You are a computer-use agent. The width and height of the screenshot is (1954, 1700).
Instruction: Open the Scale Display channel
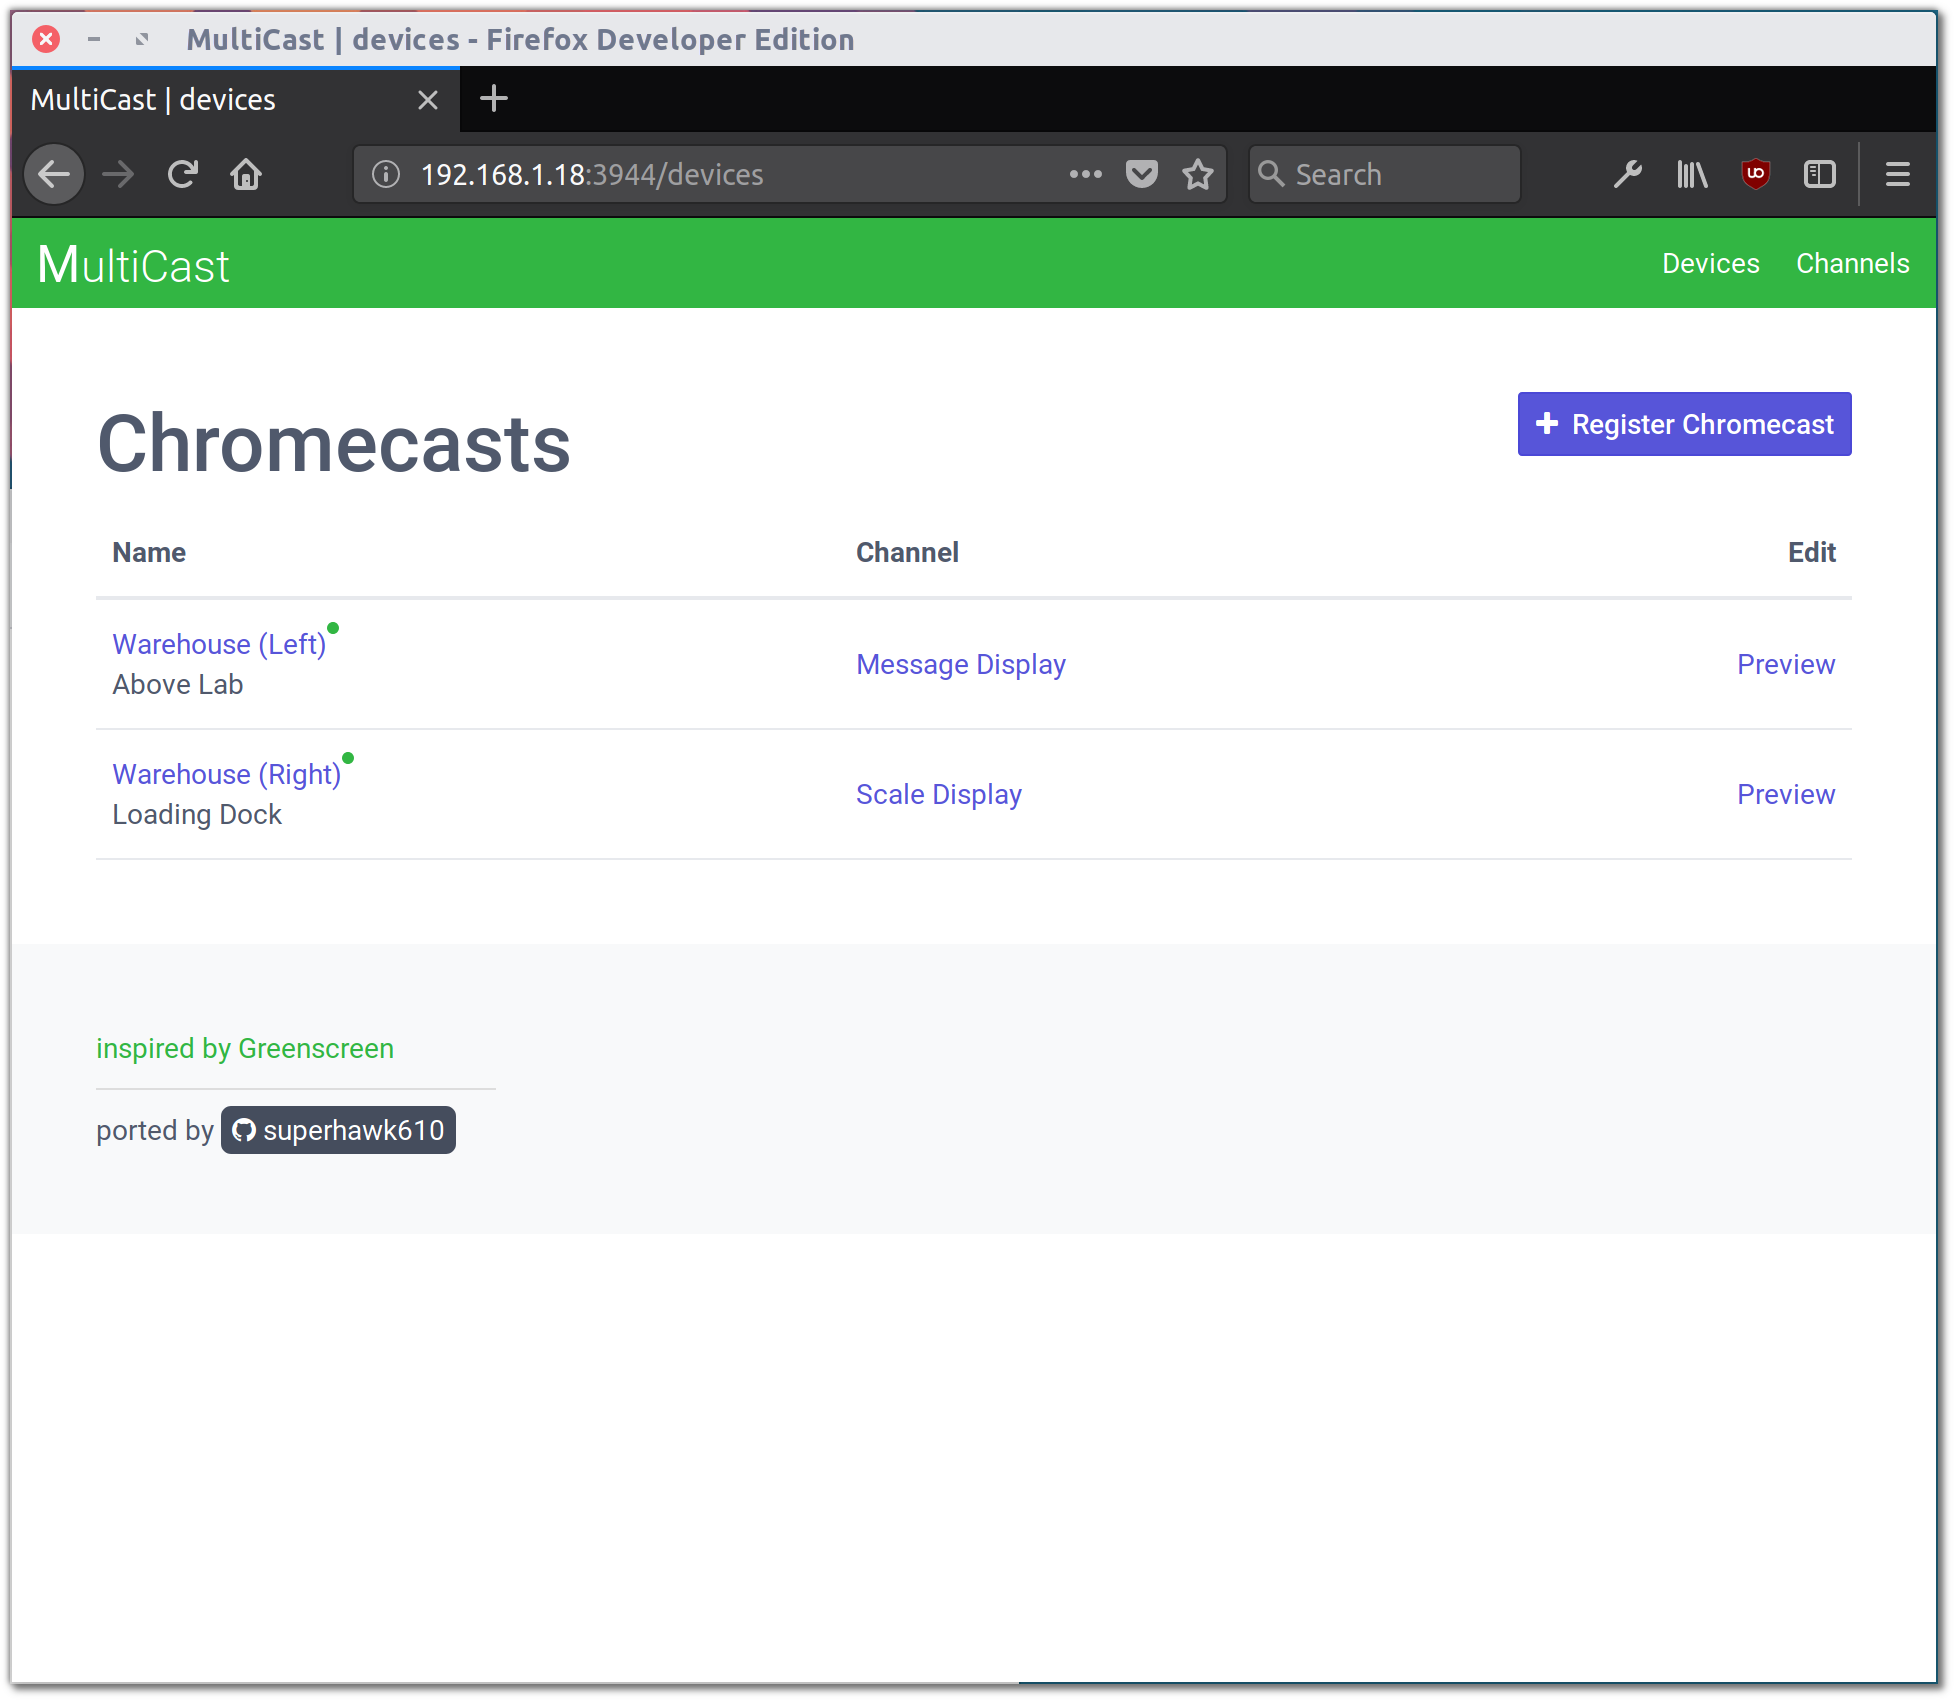tap(937, 794)
